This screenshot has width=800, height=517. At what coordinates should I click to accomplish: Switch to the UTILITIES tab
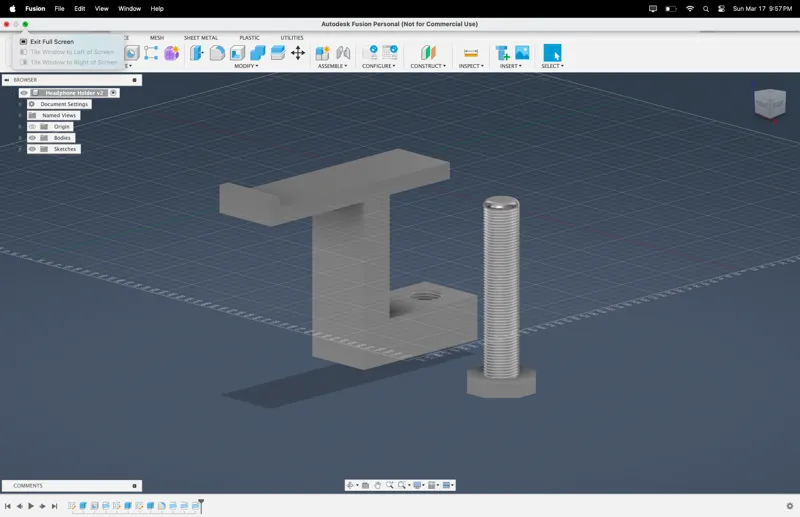pos(292,38)
